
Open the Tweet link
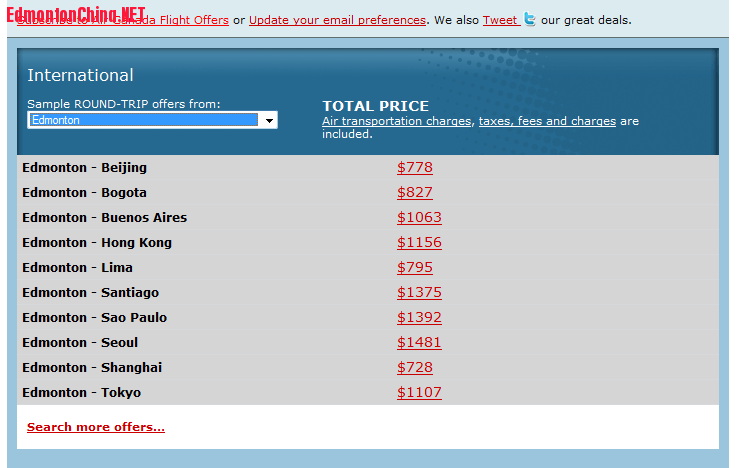500,20
